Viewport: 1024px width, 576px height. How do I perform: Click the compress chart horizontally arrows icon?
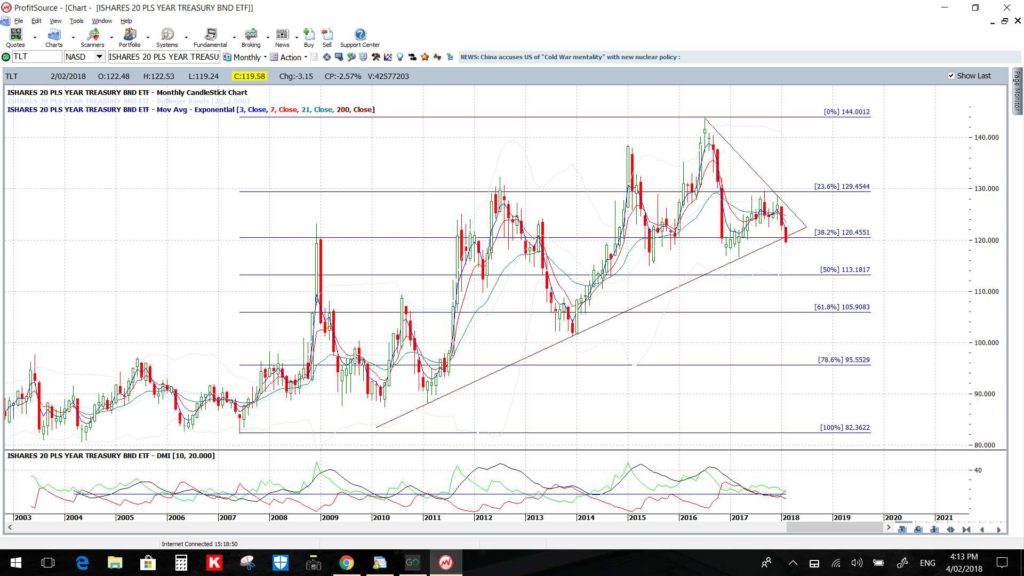point(967,530)
